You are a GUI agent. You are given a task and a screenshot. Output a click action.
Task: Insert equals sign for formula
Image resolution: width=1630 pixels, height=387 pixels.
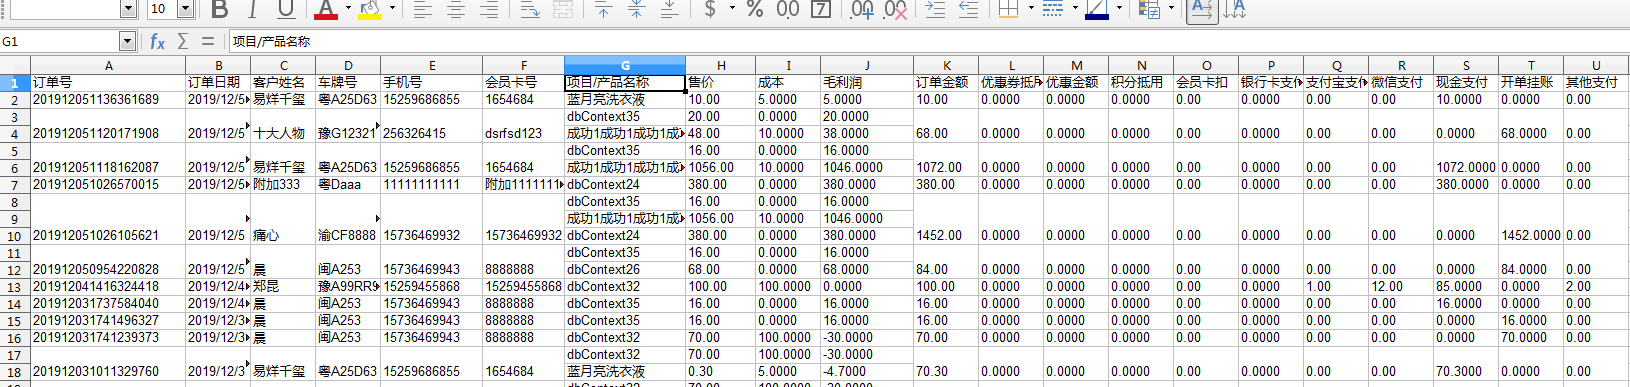pos(207,41)
